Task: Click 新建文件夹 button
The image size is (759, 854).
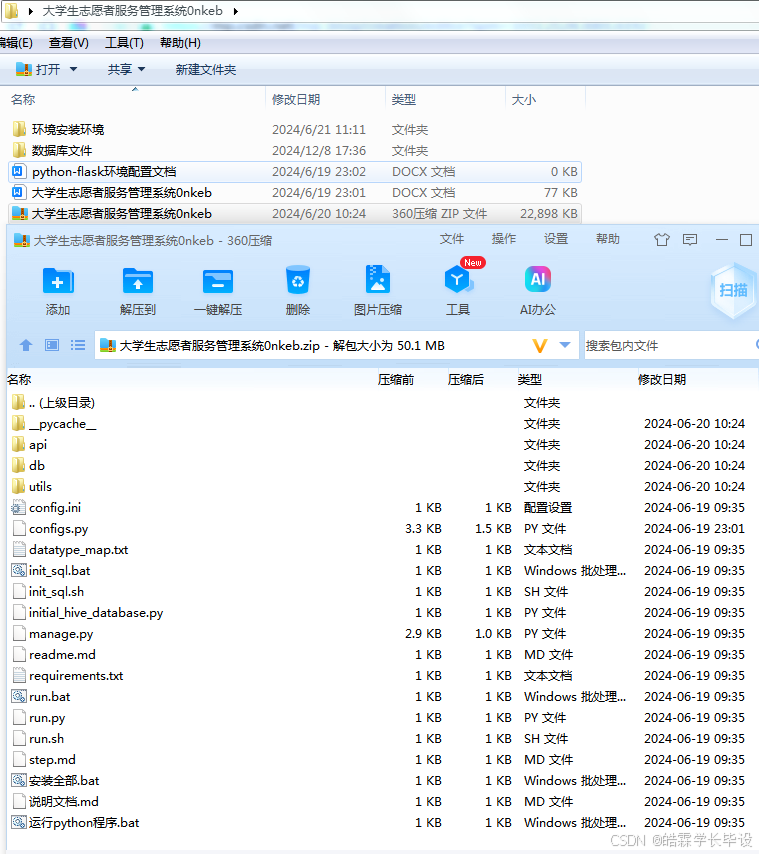Action: click(206, 70)
